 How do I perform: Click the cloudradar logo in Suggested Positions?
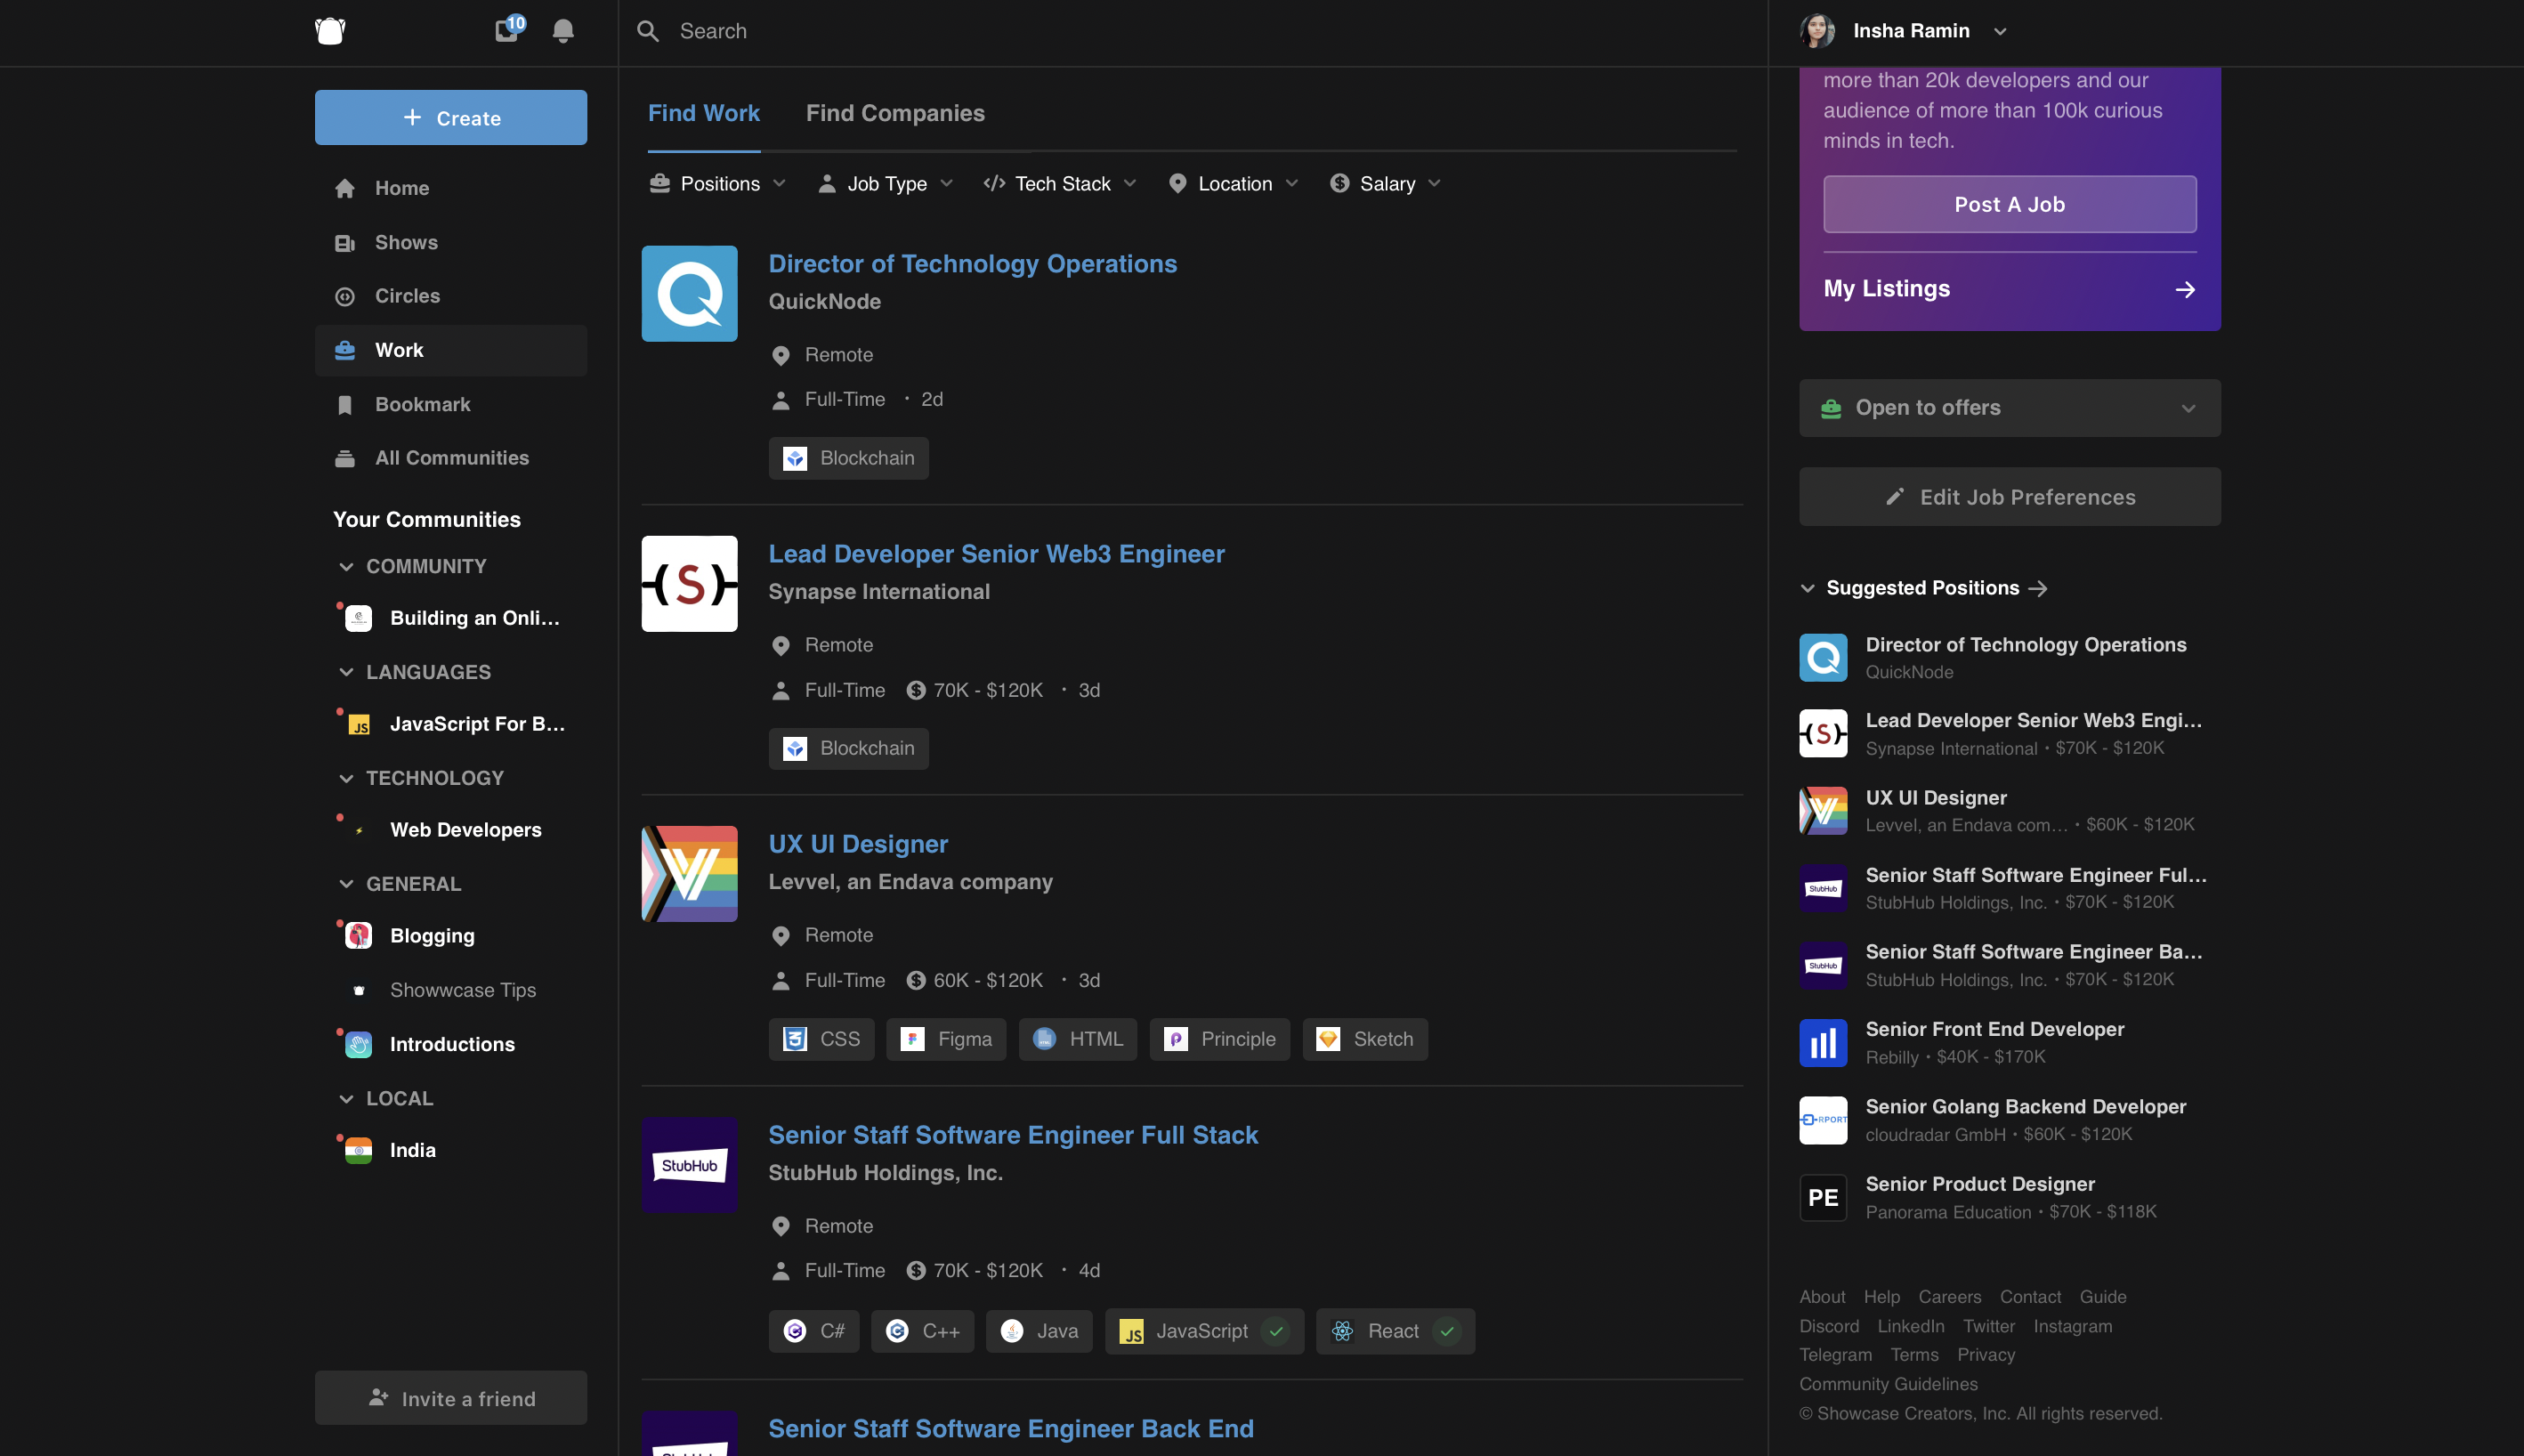tap(1823, 1120)
